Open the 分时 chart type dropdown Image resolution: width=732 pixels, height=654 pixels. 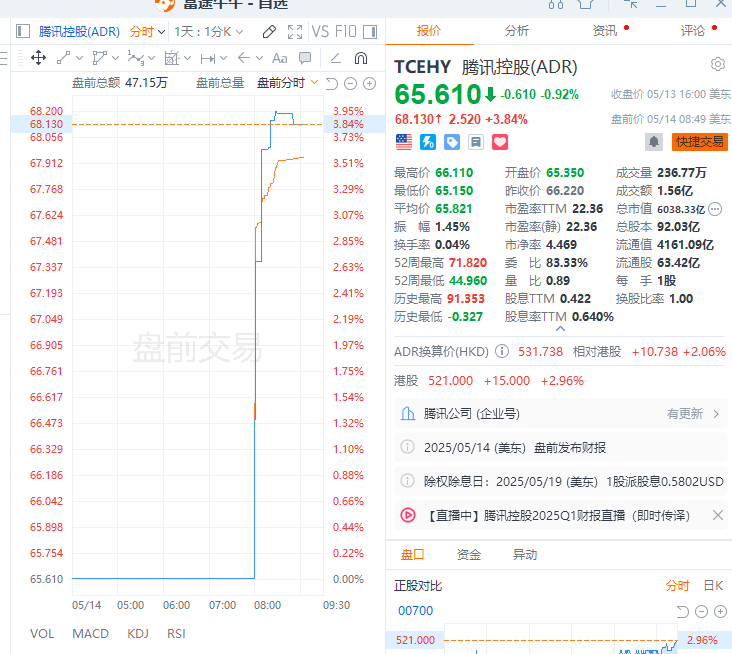[147, 32]
